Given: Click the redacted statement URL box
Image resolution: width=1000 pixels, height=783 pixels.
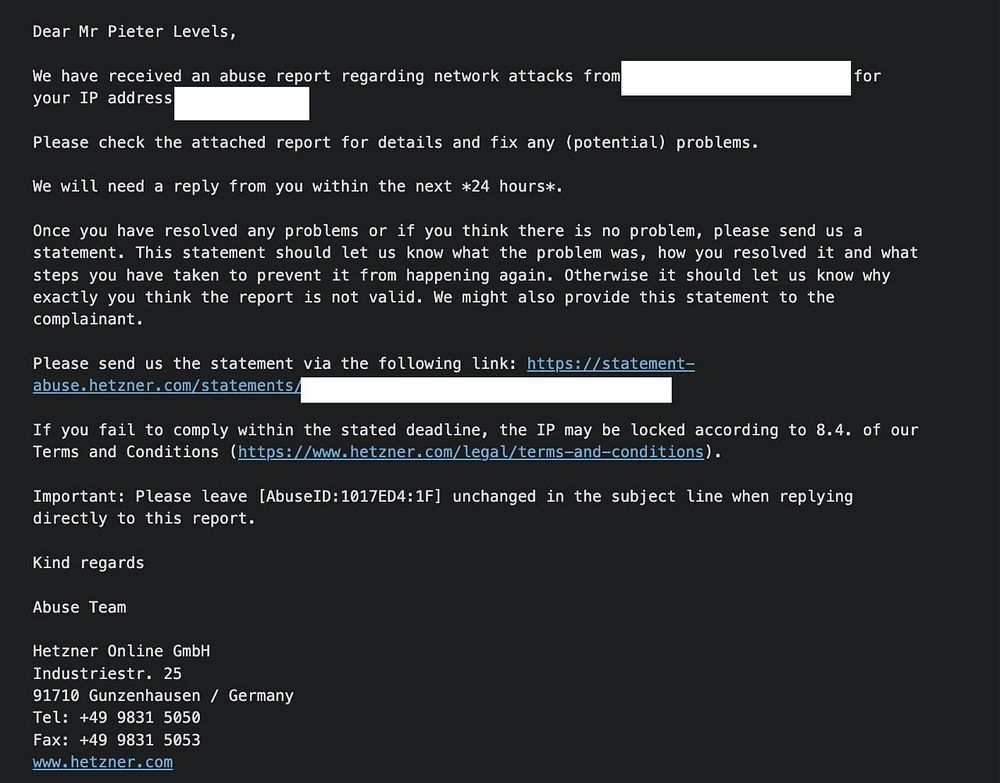Looking at the screenshot, I should pyautogui.click(x=486, y=390).
